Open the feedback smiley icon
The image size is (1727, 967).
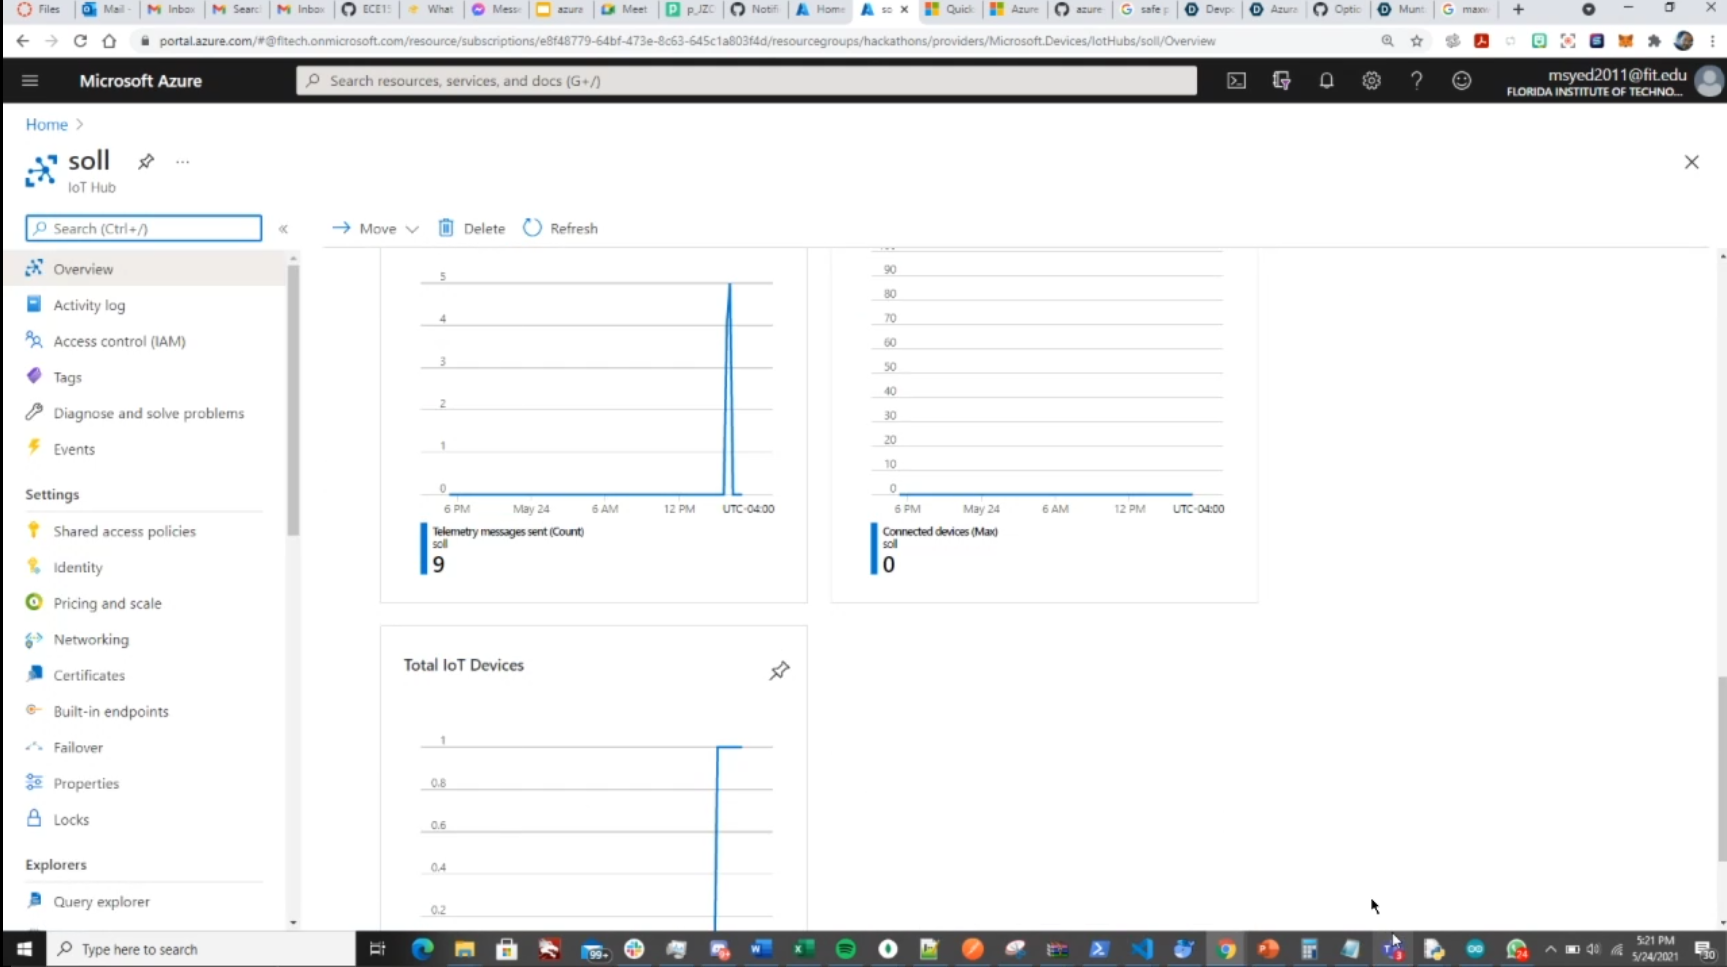pos(1461,81)
